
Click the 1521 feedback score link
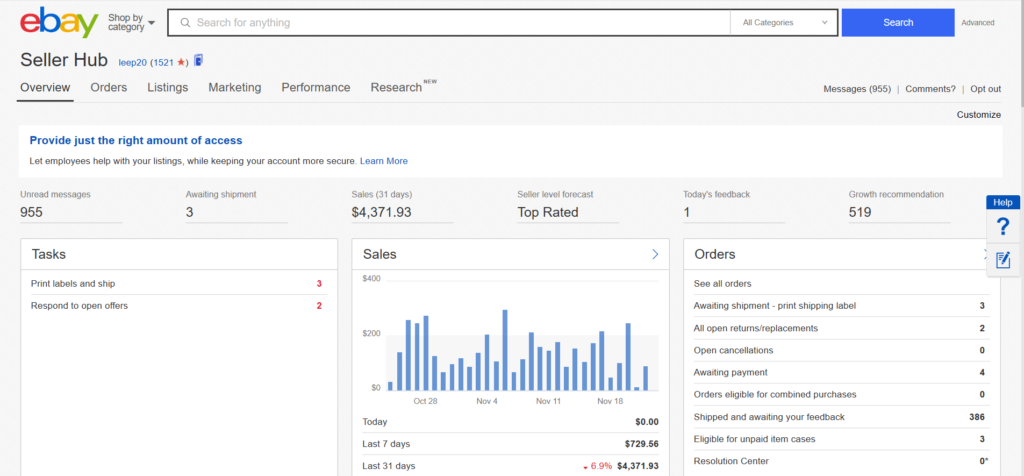pyautogui.click(x=163, y=63)
